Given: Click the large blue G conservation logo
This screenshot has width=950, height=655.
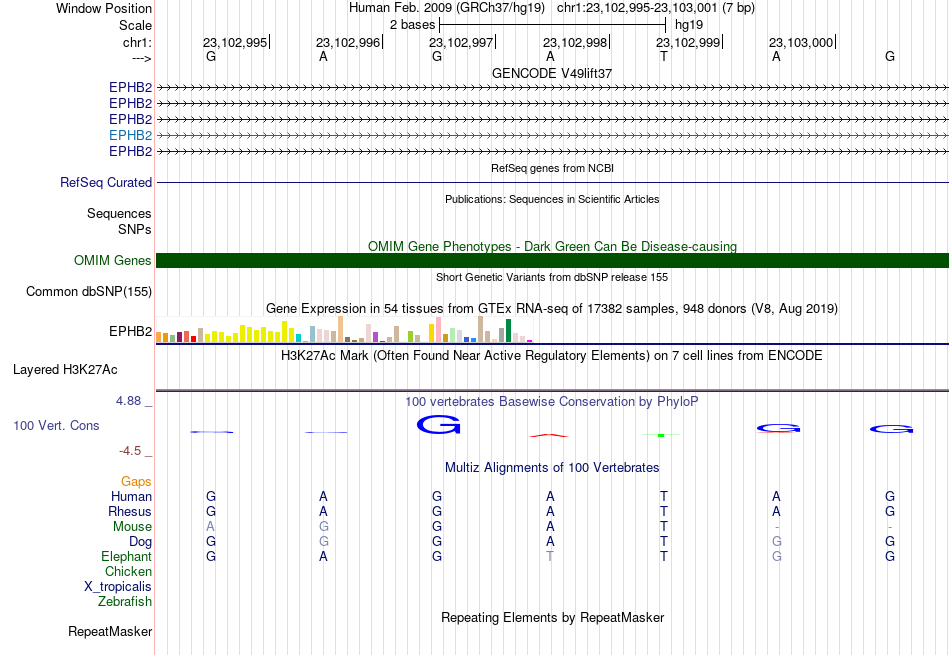Looking at the screenshot, I should tap(438, 425).
